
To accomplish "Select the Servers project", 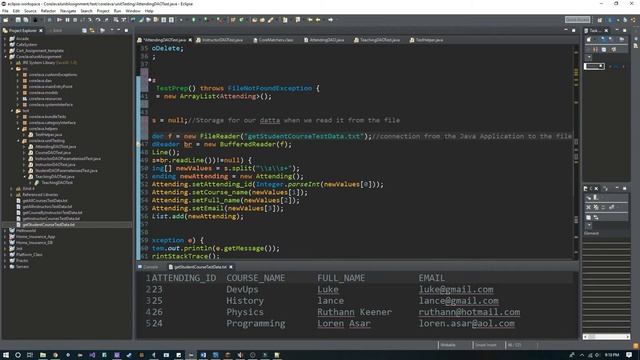I will pos(22,267).
